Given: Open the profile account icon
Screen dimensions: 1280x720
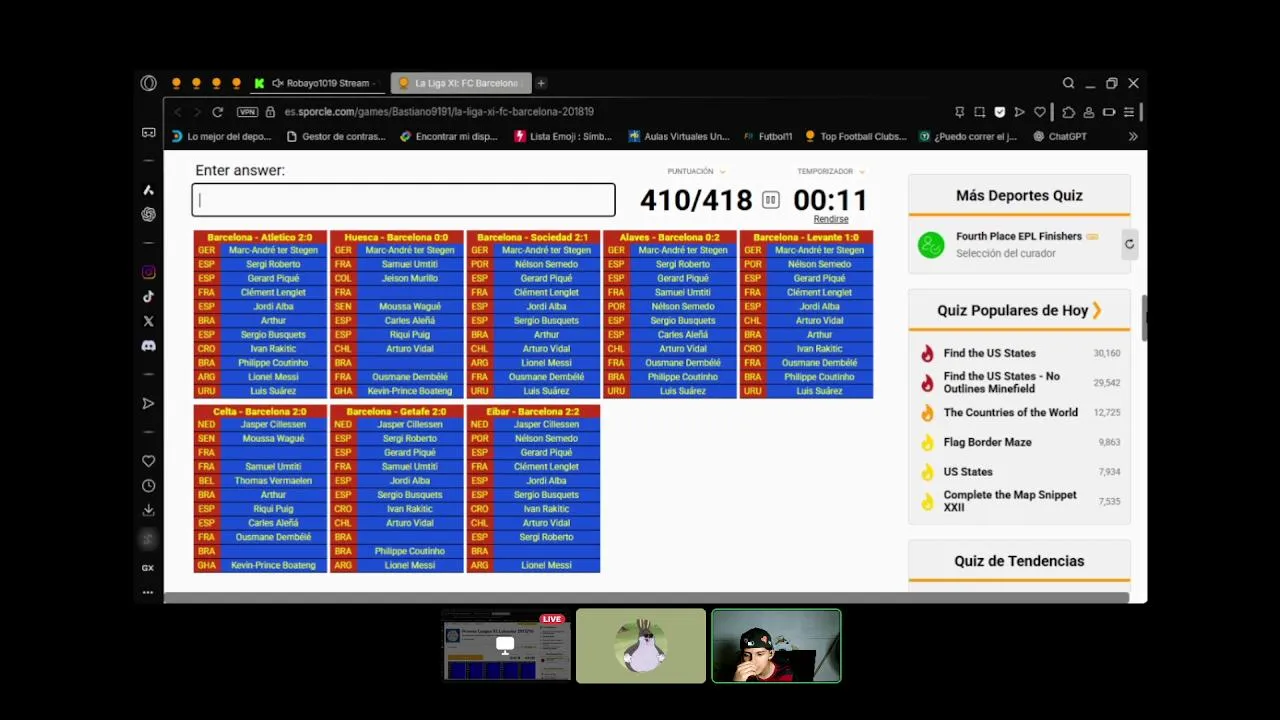Looking at the screenshot, I should 1088,112.
